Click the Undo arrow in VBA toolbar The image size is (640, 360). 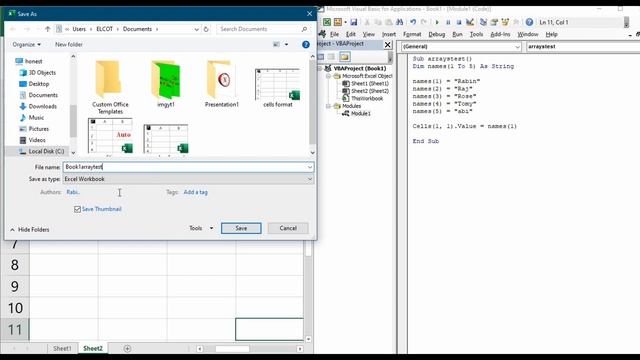click(413, 22)
